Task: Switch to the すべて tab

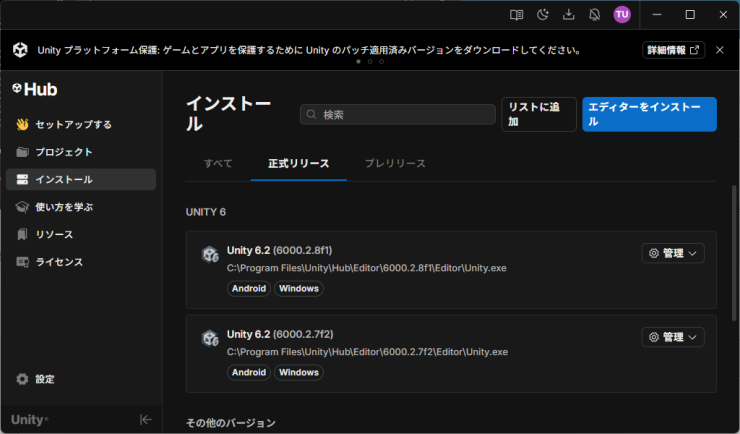Action: [218, 163]
